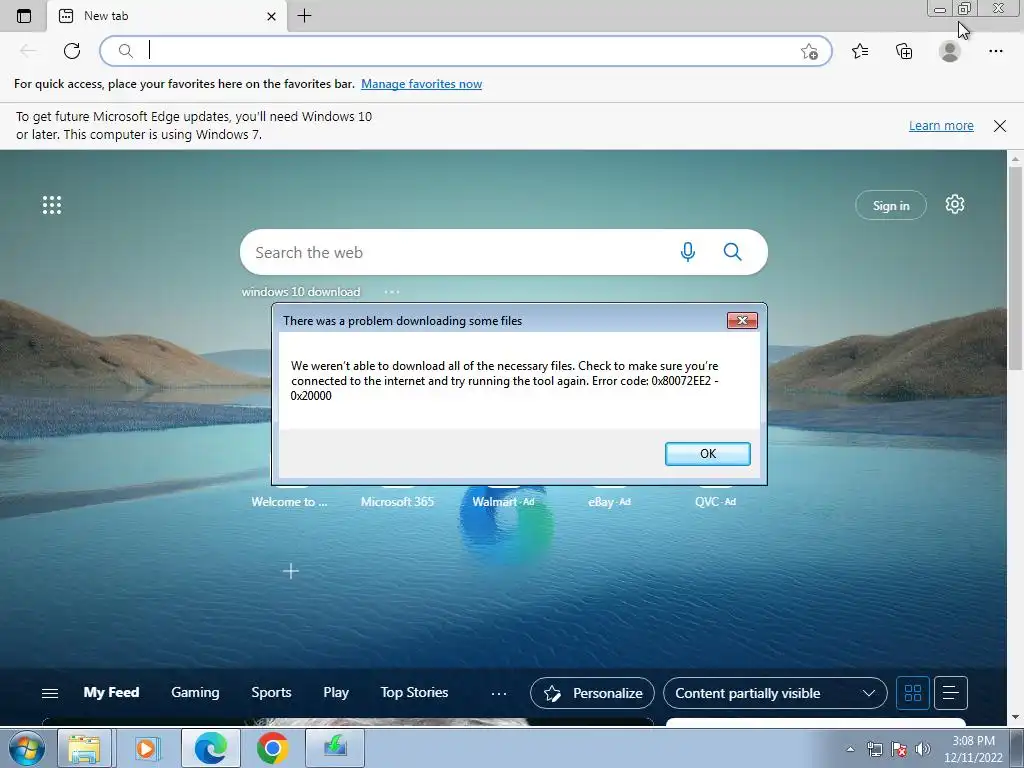Image resolution: width=1024 pixels, height=768 pixels.
Task: Click the page vertical scrollbar thumb
Action: tap(1016, 268)
